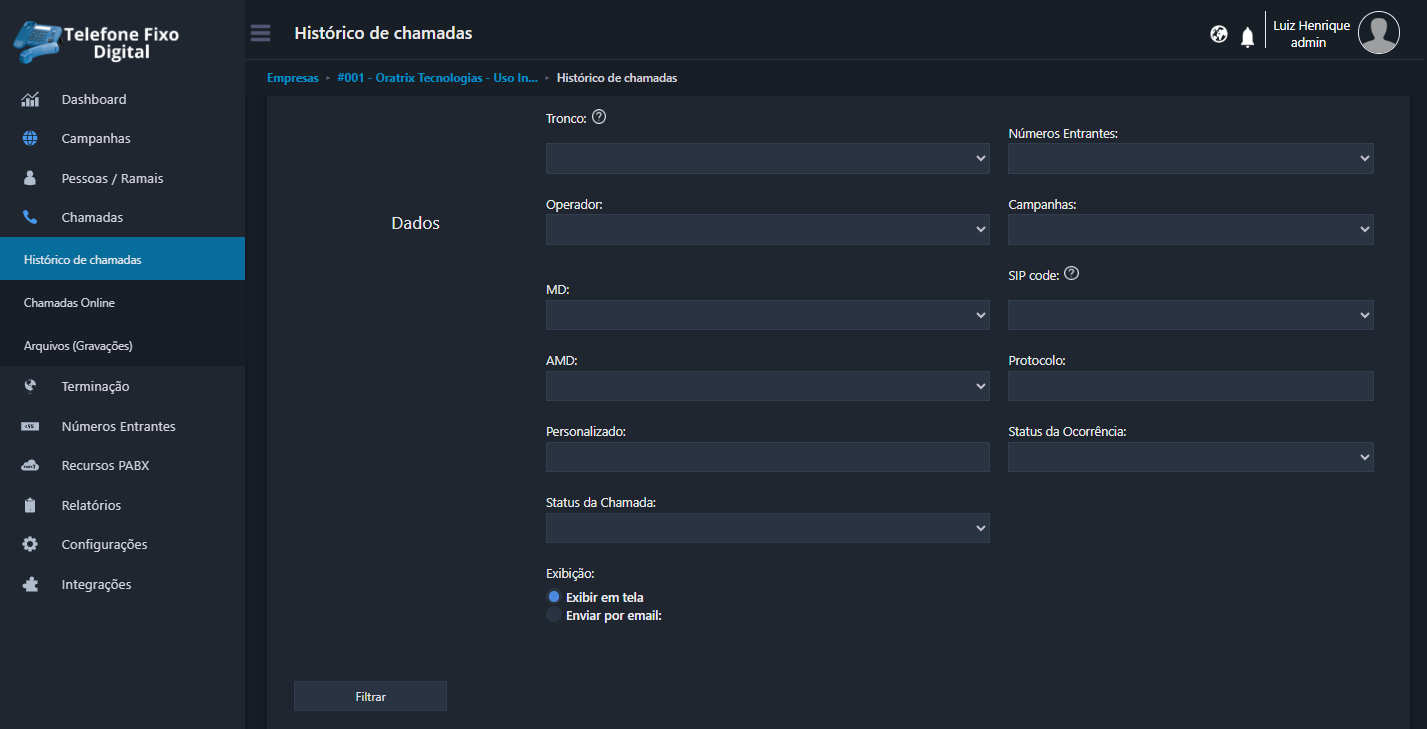Click the Dashboard chart icon in sidebar
The image size is (1427, 729).
30,100
